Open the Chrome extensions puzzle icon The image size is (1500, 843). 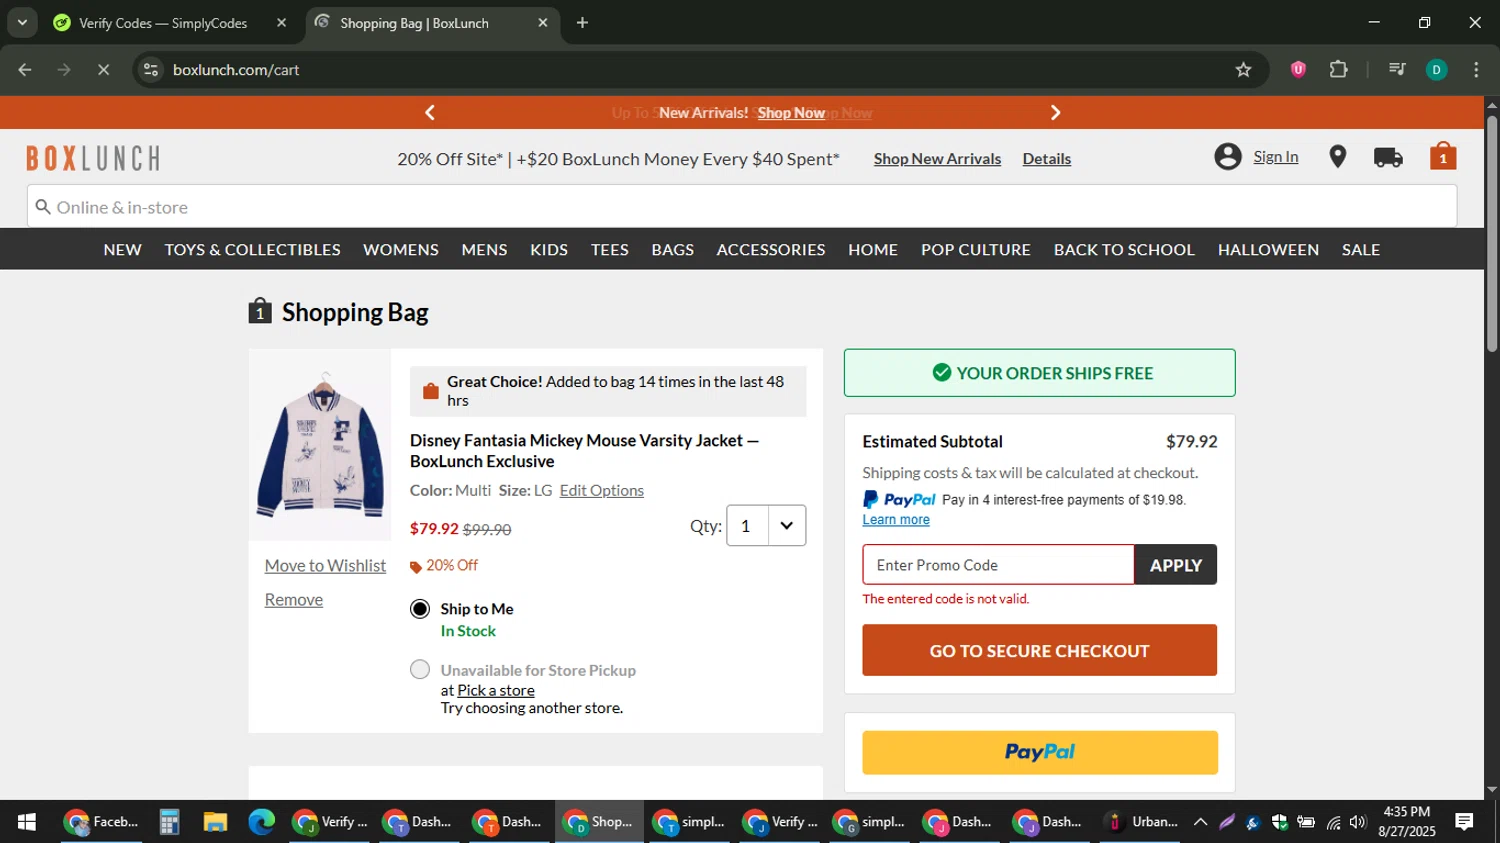tap(1338, 70)
